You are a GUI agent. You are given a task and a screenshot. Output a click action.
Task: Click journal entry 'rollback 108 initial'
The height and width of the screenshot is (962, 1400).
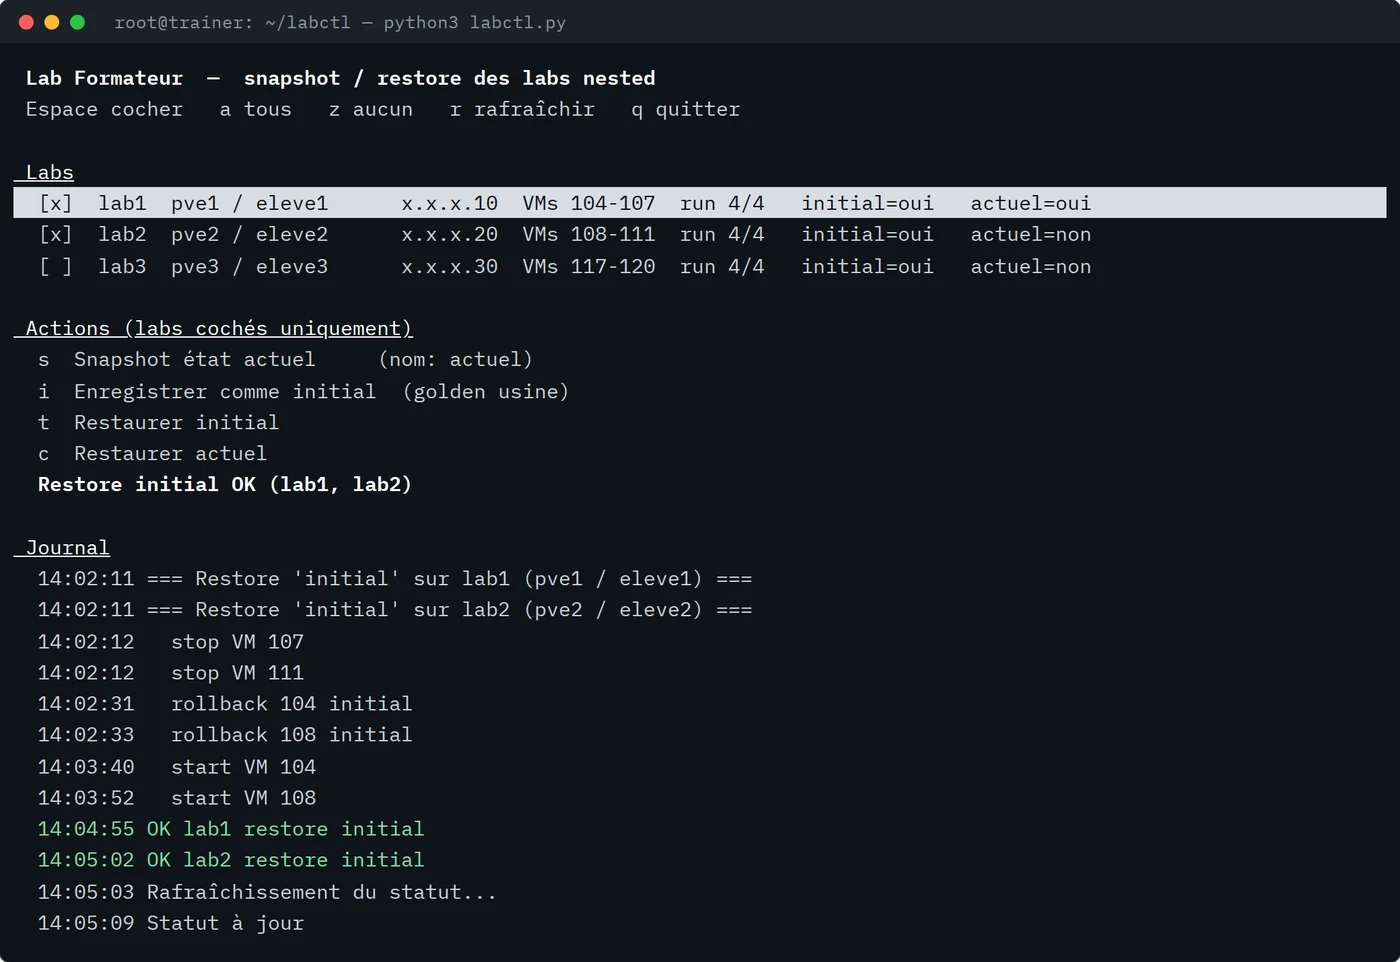click(225, 734)
